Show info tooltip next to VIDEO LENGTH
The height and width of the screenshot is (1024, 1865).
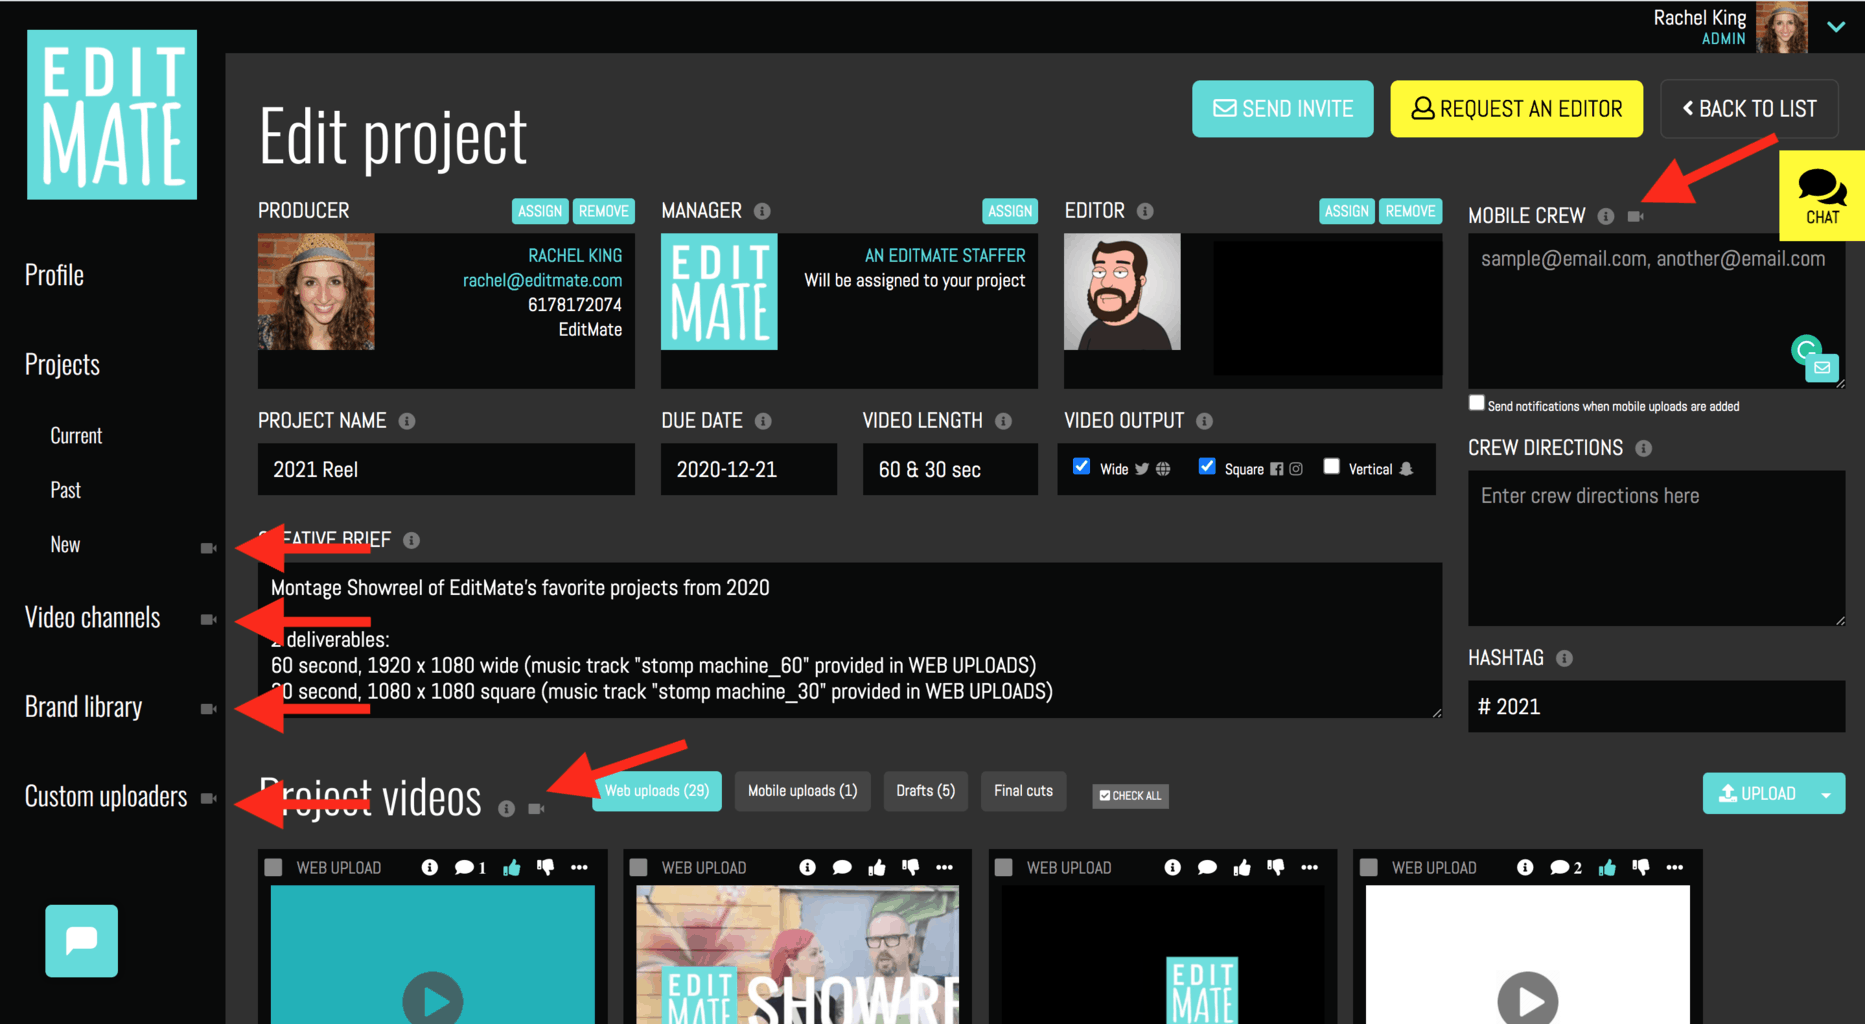(1003, 421)
